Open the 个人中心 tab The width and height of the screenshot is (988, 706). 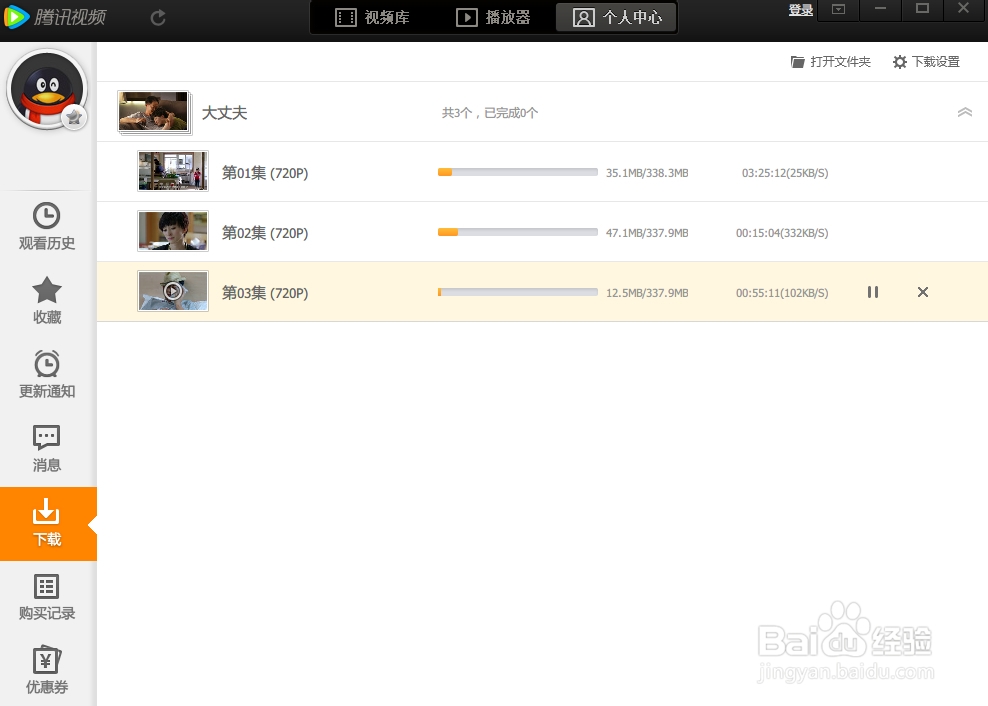coord(616,17)
